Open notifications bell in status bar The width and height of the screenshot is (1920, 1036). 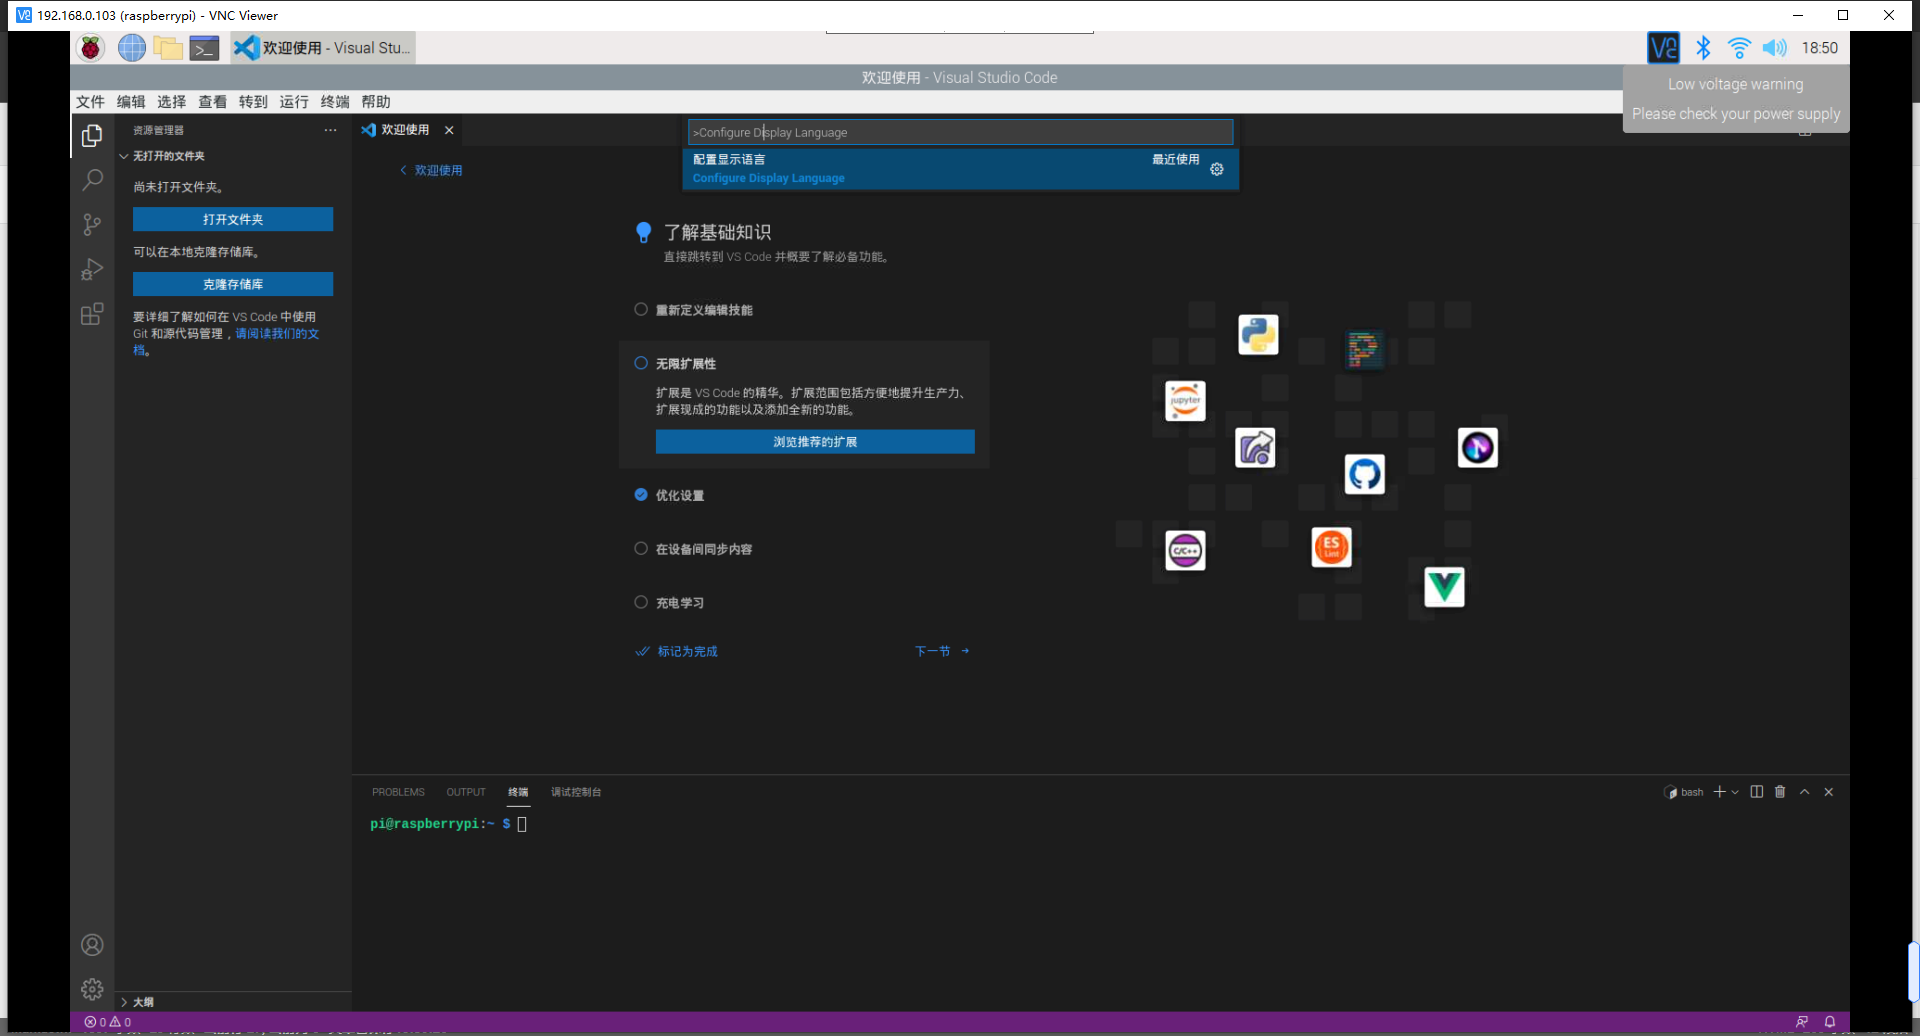pyautogui.click(x=1830, y=1022)
